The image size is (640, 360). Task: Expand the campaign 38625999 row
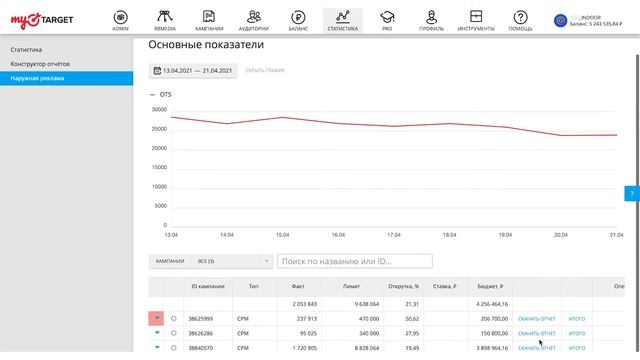(156, 318)
